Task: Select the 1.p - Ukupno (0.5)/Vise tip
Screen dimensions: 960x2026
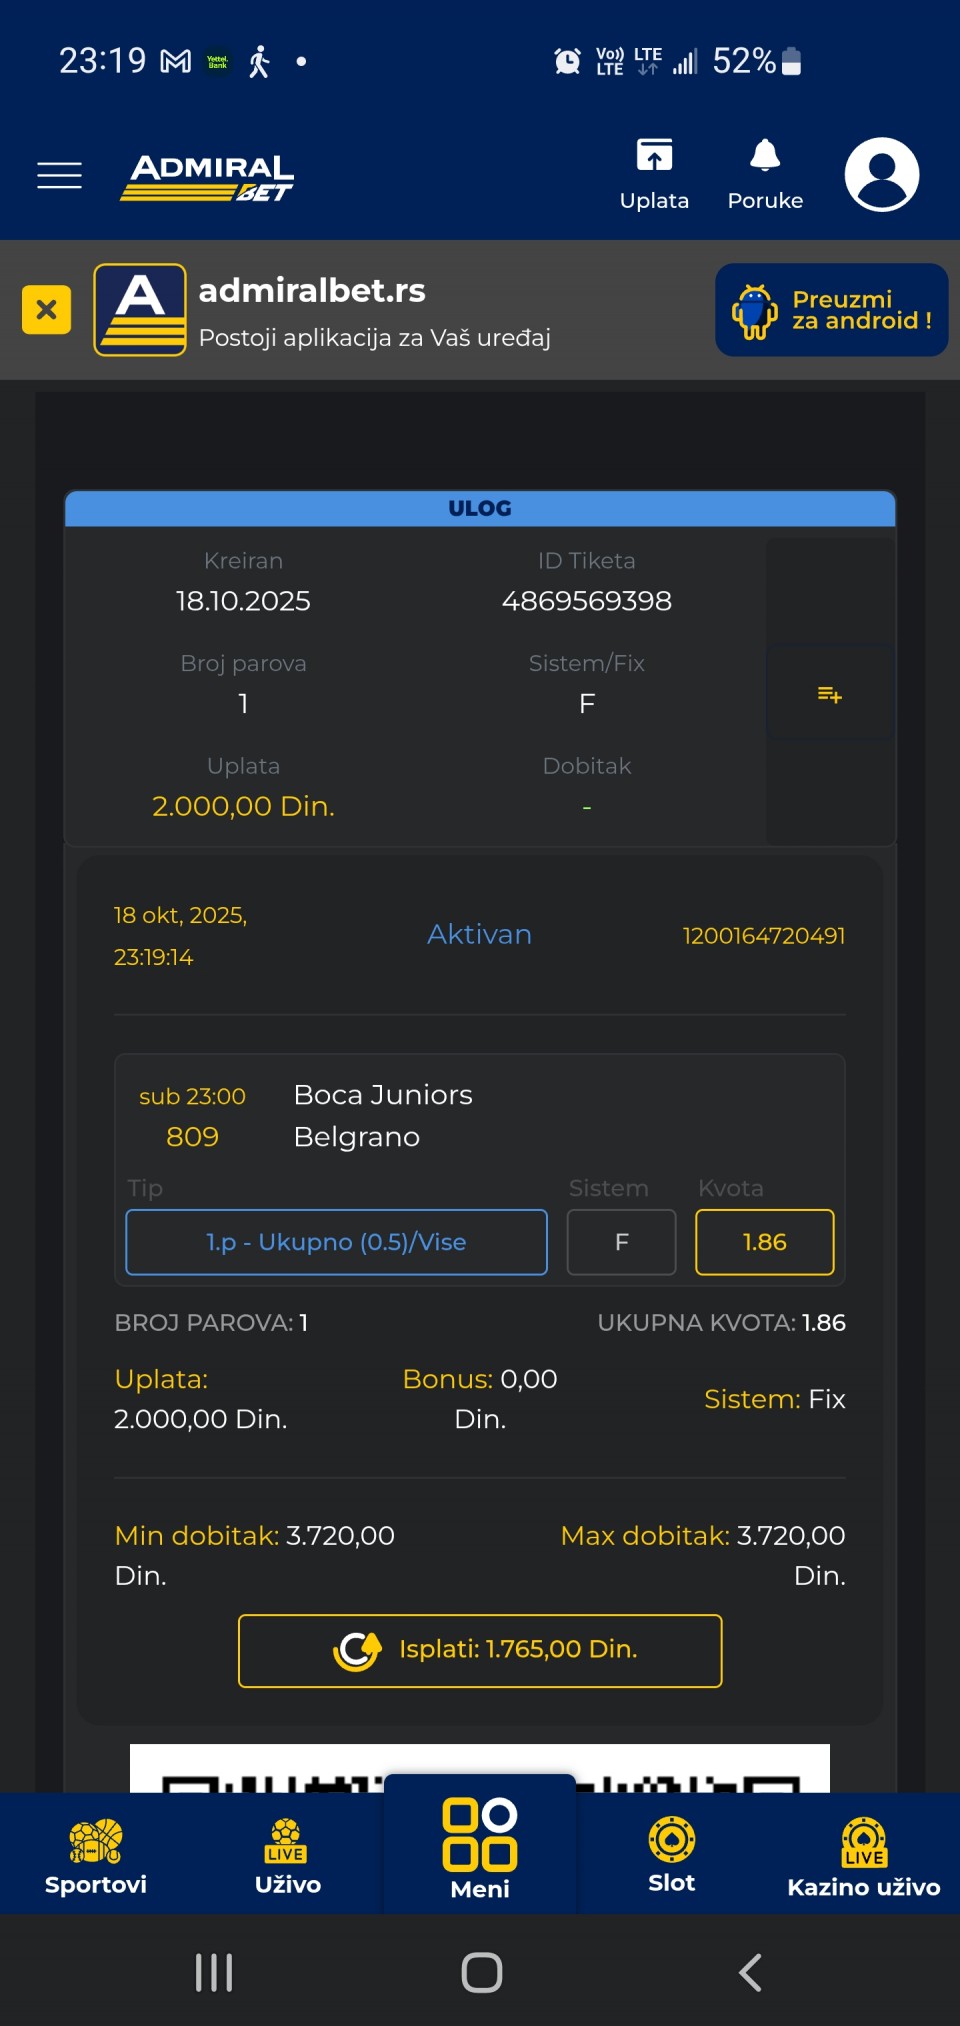Action: point(336,1242)
